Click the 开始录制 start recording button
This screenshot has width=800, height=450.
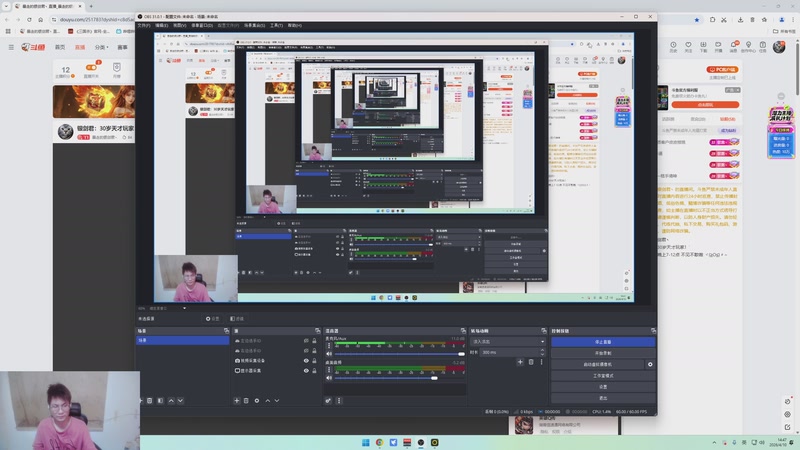click(x=603, y=353)
